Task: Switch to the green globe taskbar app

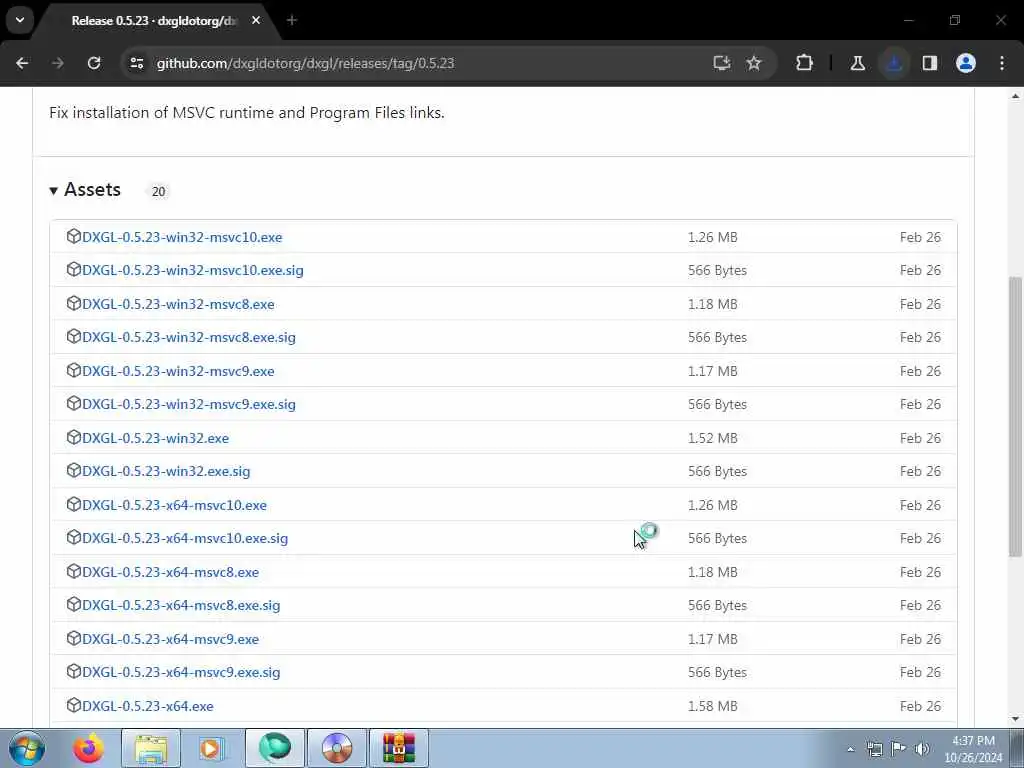Action: tap(274, 748)
